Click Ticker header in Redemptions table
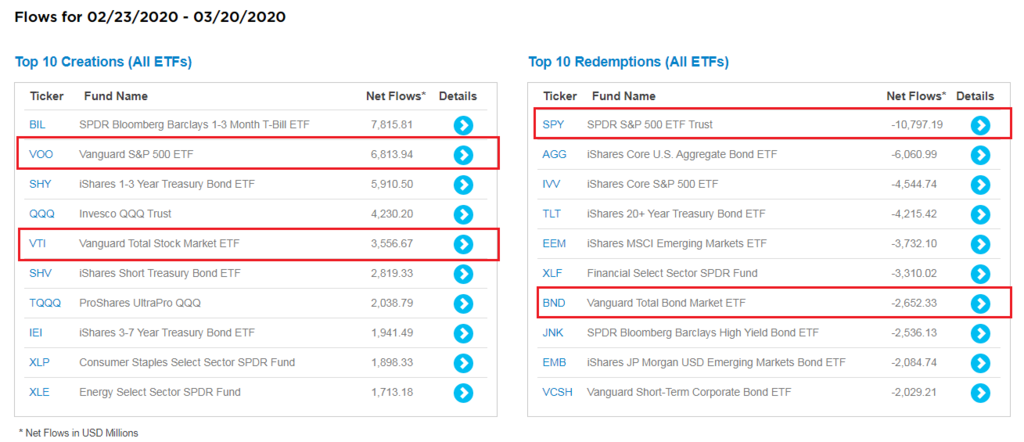The width and height of the screenshot is (1024, 442). (x=559, y=96)
